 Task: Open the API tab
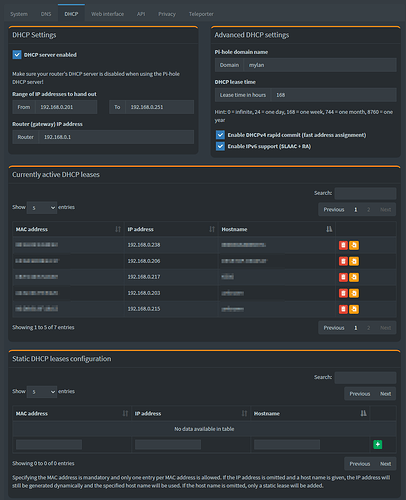[x=141, y=14]
